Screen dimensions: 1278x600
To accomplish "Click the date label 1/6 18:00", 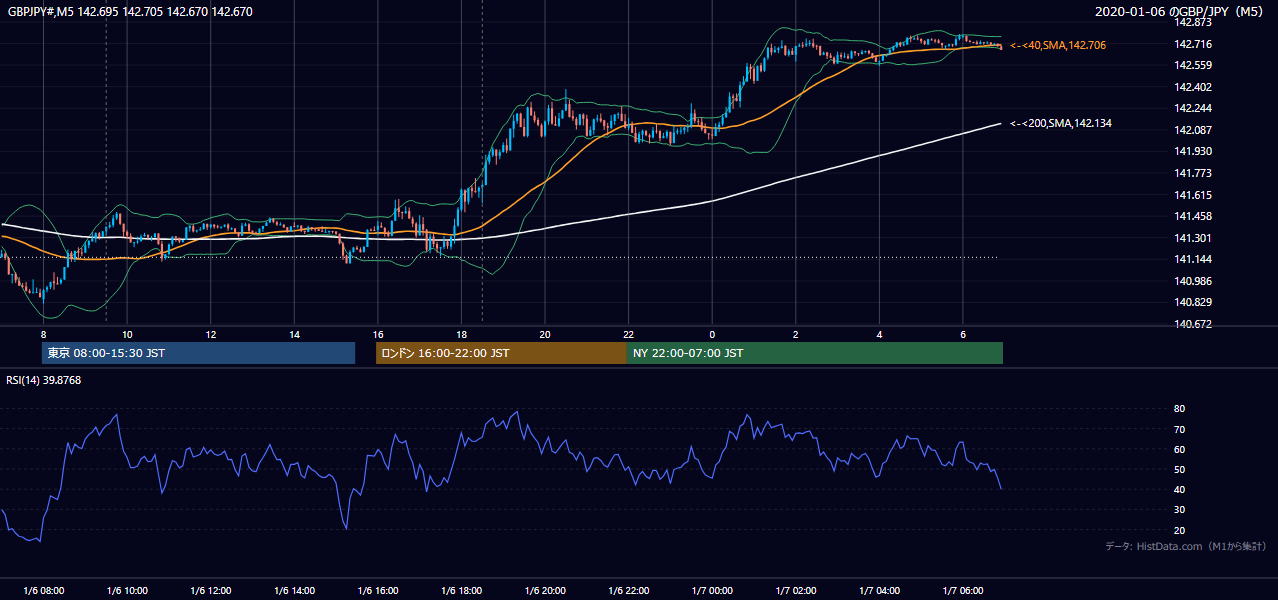I will (x=461, y=590).
